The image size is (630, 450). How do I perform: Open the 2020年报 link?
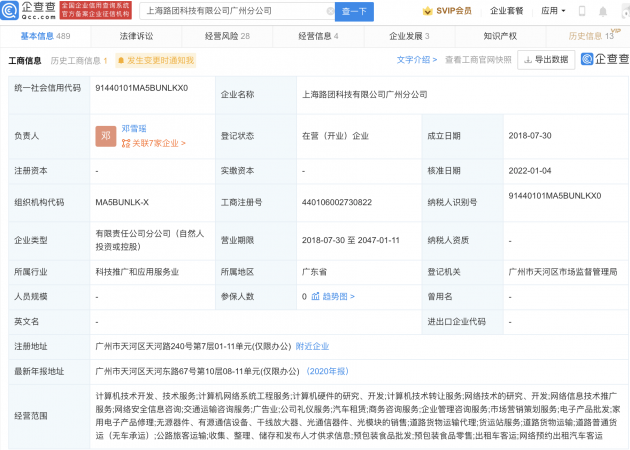pyautogui.click(x=327, y=371)
